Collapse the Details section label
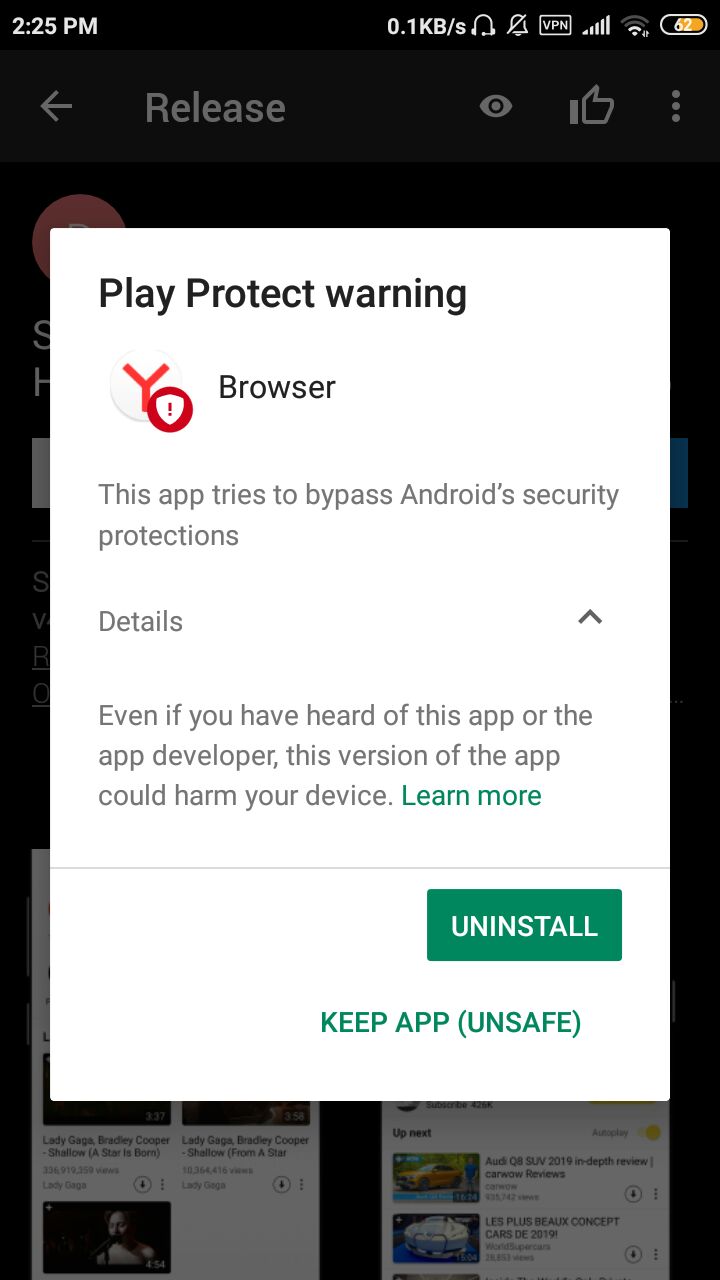This screenshot has height=1280, width=720. pyautogui.click(x=141, y=621)
